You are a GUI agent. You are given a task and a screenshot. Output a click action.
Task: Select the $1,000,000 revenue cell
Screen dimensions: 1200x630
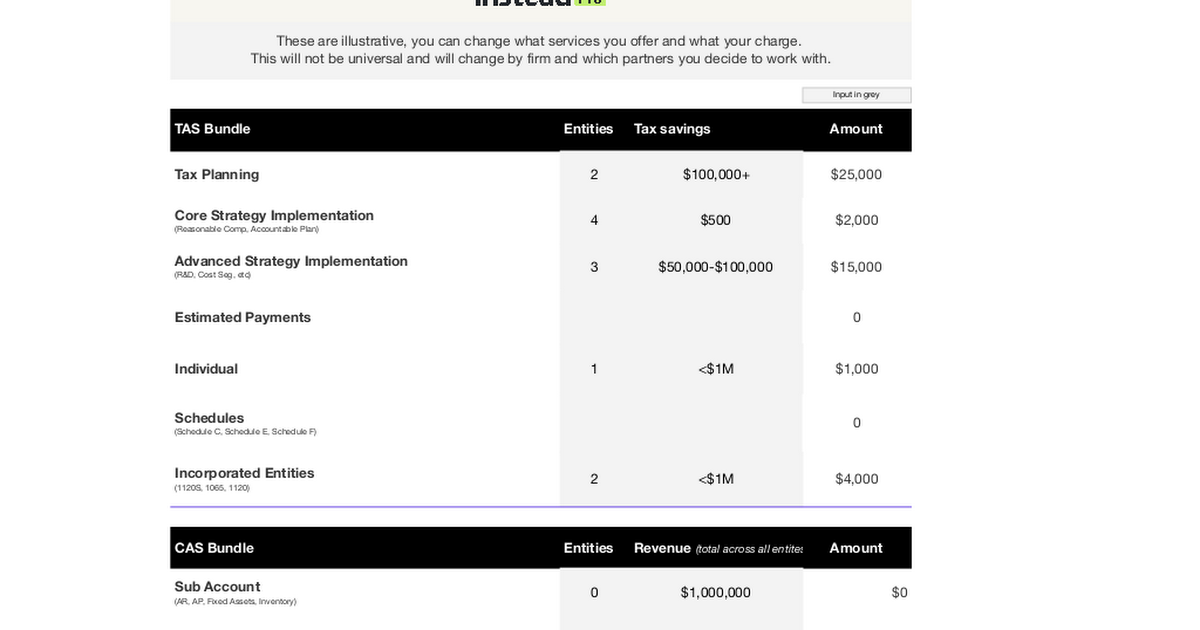click(716, 593)
